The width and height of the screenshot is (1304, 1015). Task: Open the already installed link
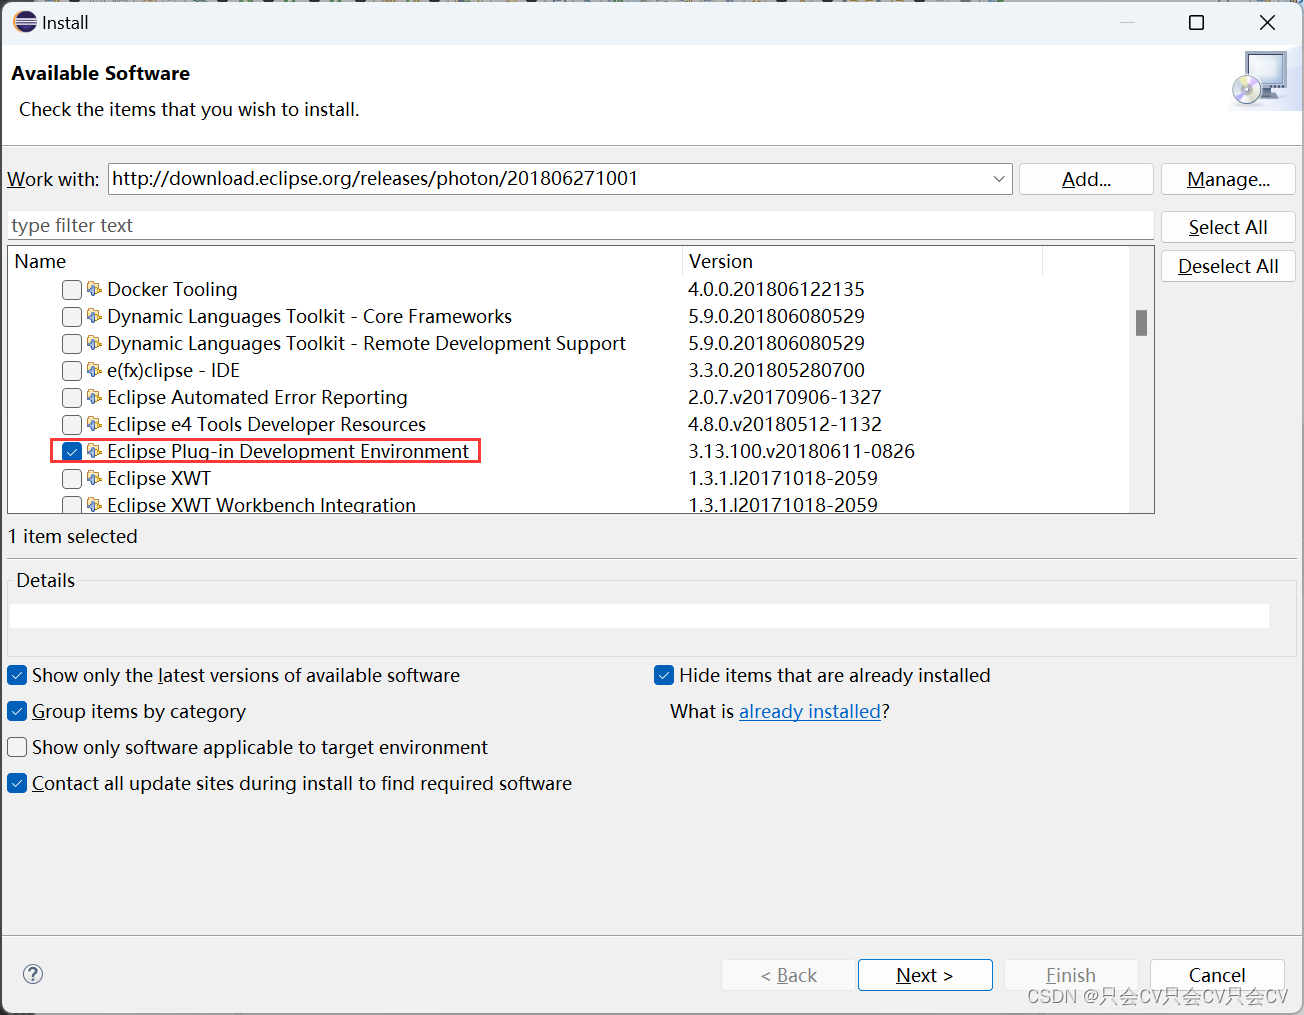tap(810, 711)
